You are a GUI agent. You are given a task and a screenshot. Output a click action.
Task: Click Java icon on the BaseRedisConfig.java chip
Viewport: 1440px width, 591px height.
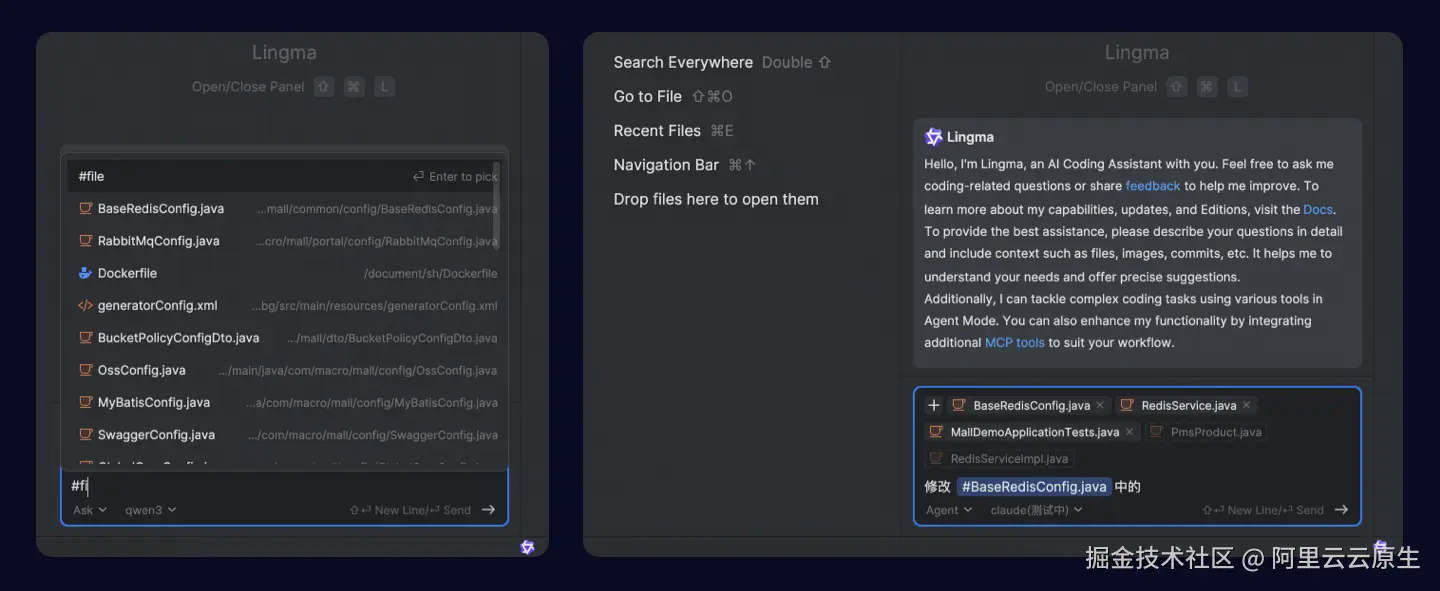[959, 405]
